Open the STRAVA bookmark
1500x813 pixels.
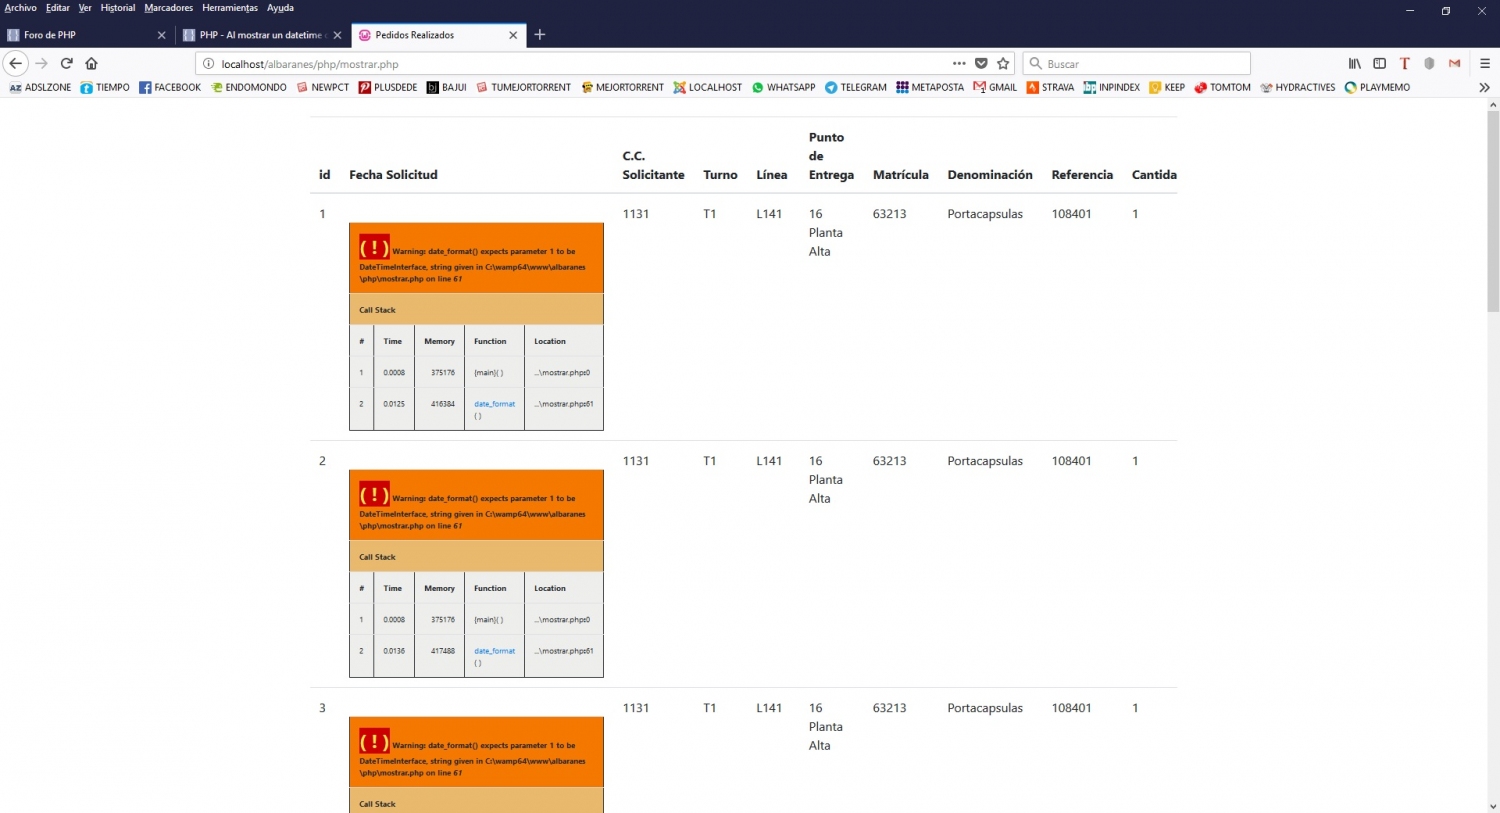click(x=1050, y=87)
